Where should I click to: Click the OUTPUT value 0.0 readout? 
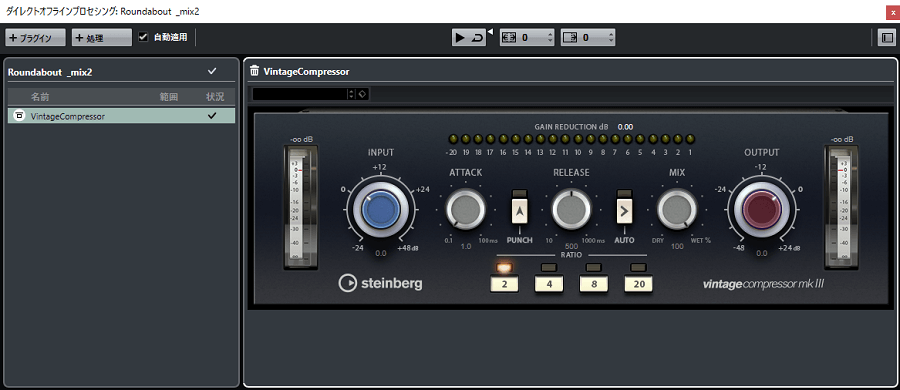[762, 253]
